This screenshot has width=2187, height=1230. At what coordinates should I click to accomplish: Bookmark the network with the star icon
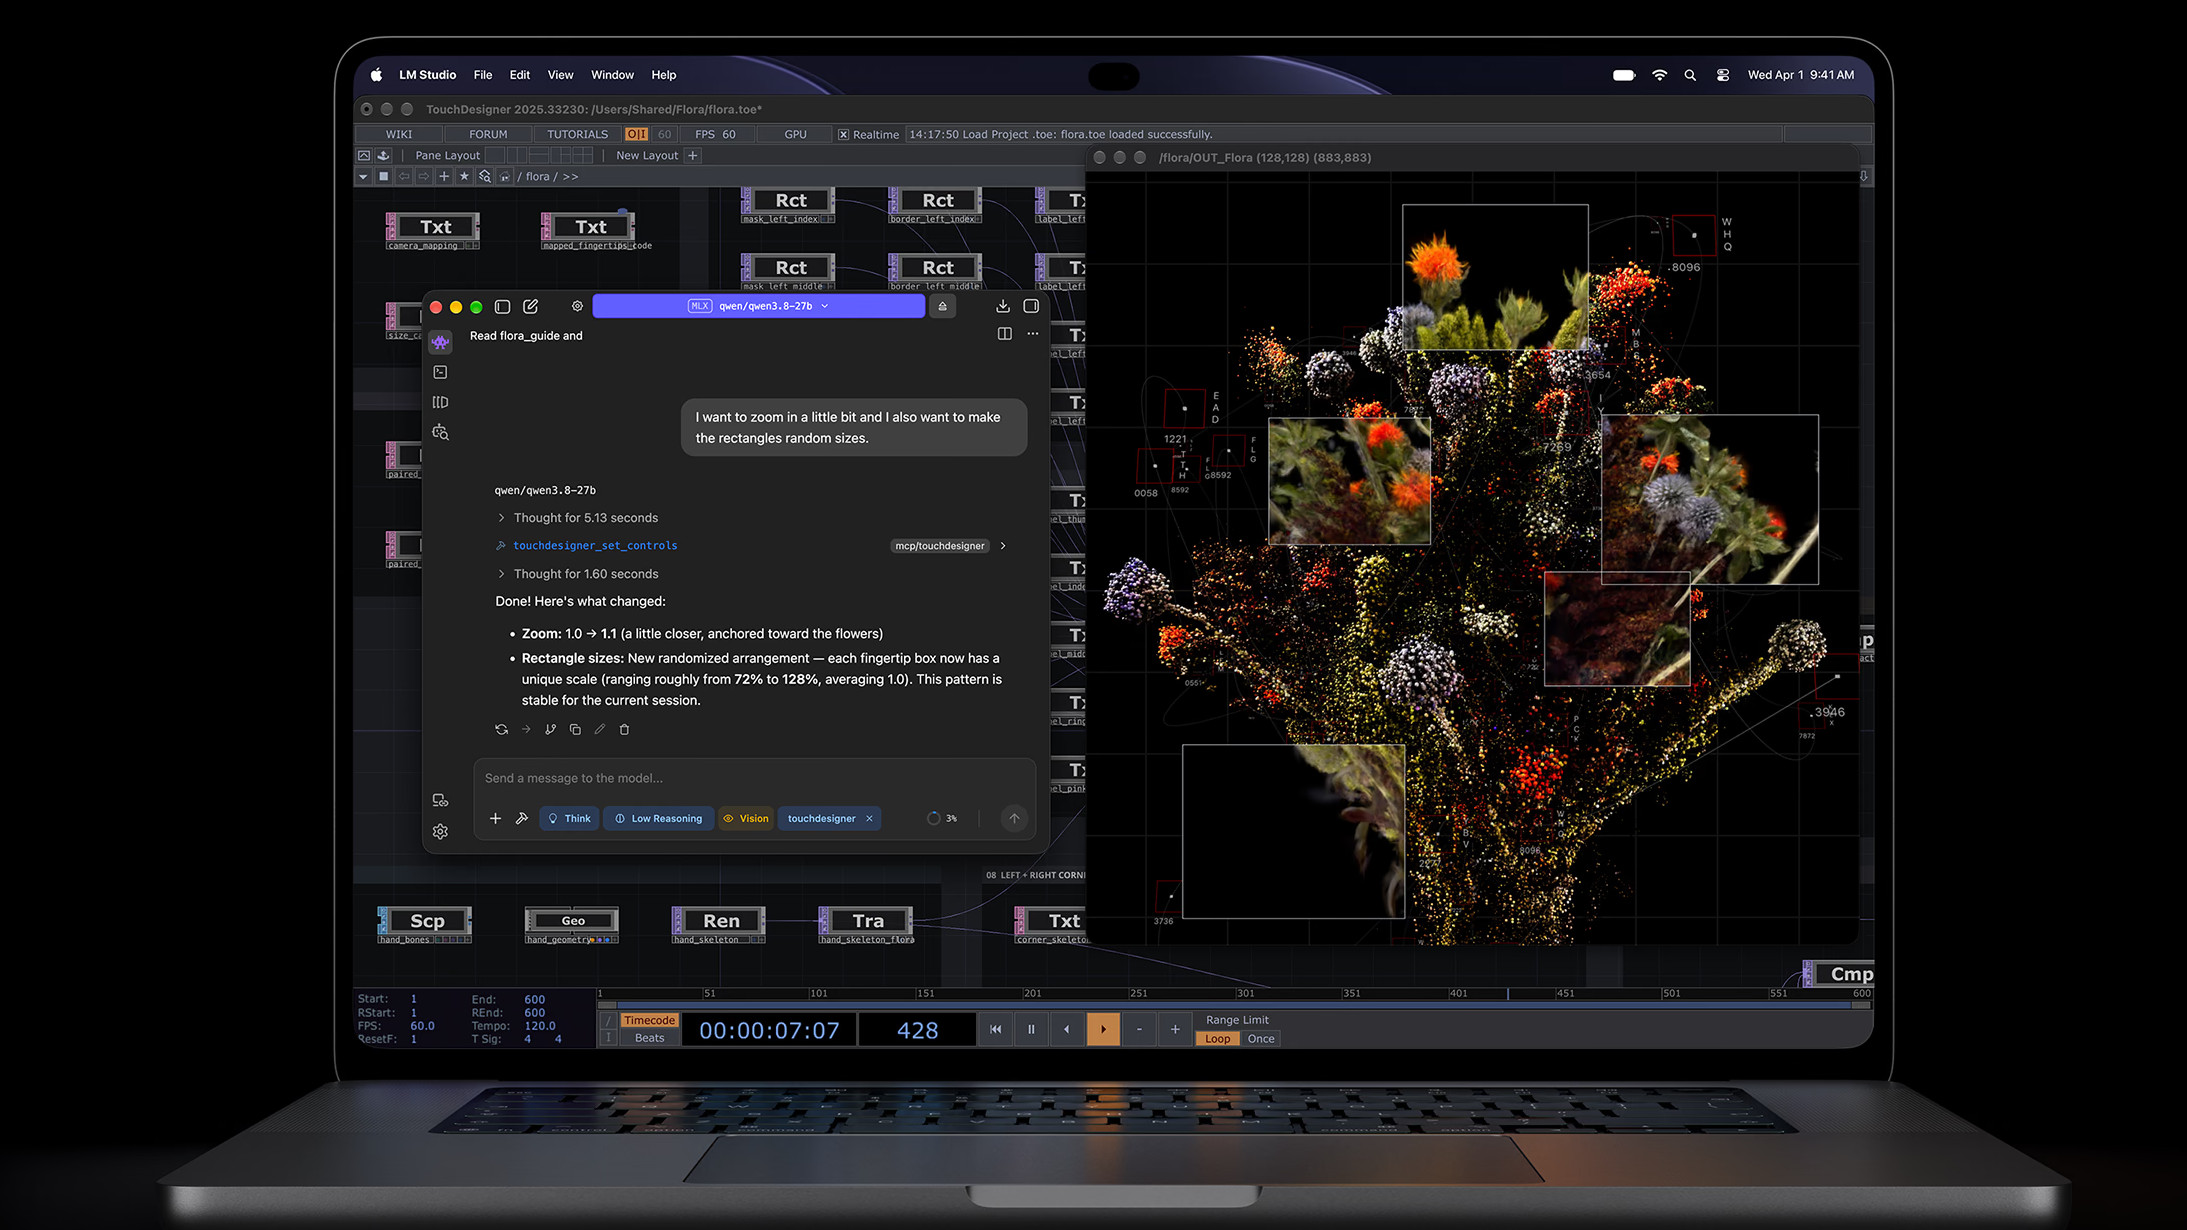click(x=464, y=176)
